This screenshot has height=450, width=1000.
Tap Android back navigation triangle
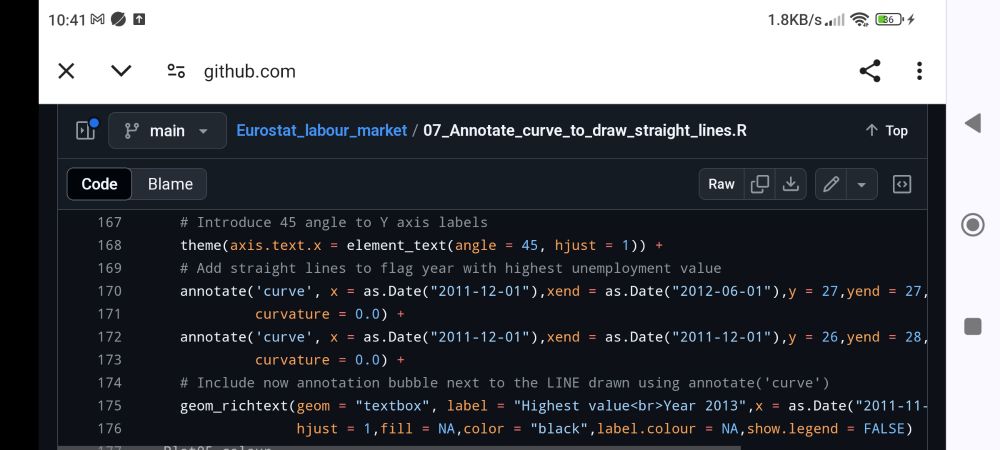click(973, 123)
